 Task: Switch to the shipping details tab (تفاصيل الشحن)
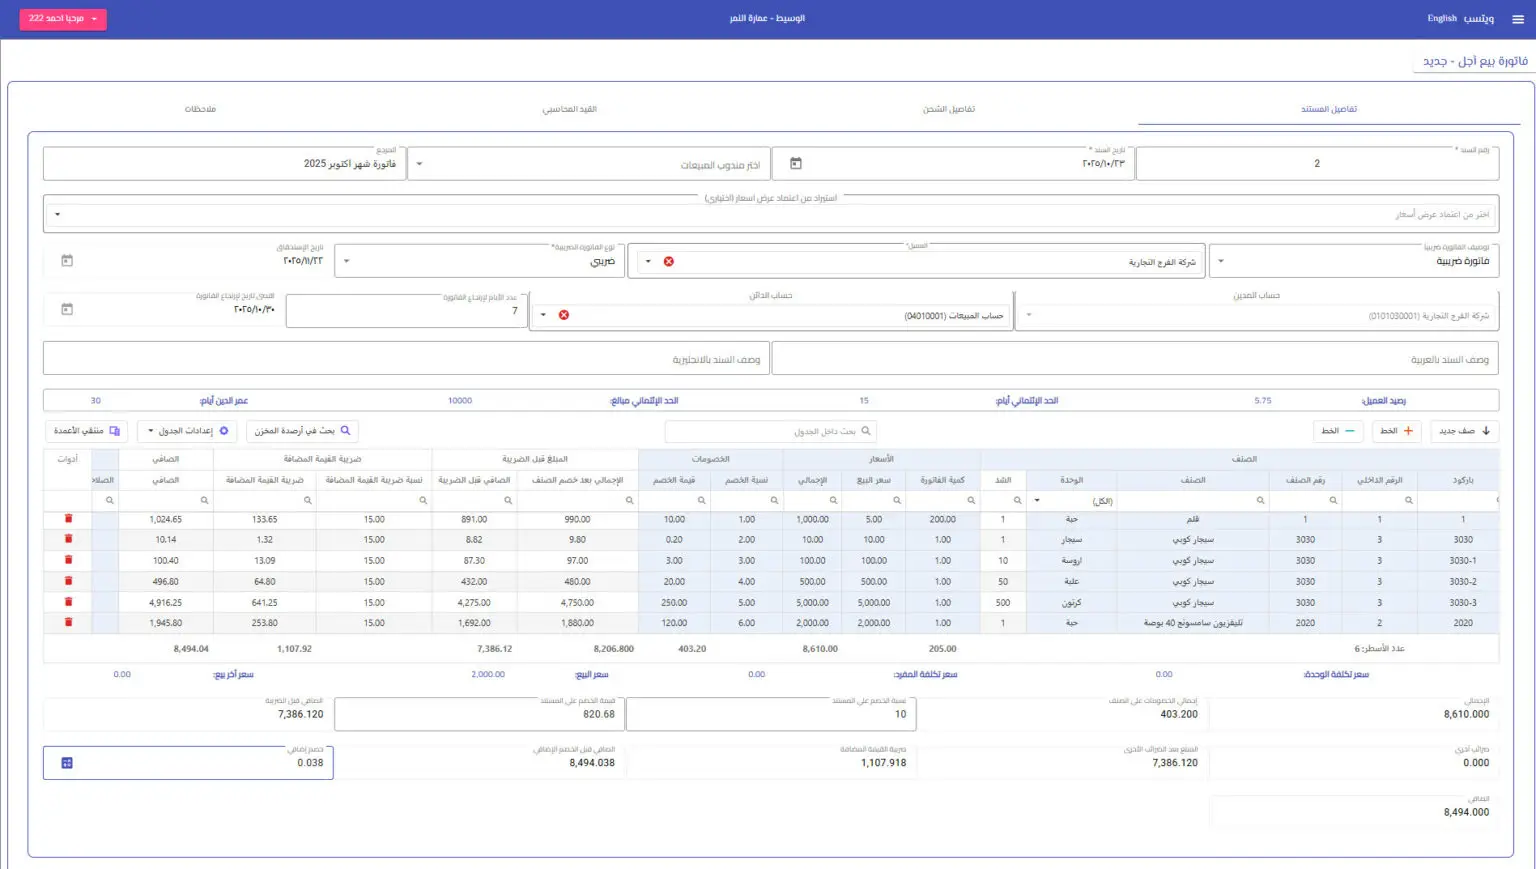(x=948, y=109)
